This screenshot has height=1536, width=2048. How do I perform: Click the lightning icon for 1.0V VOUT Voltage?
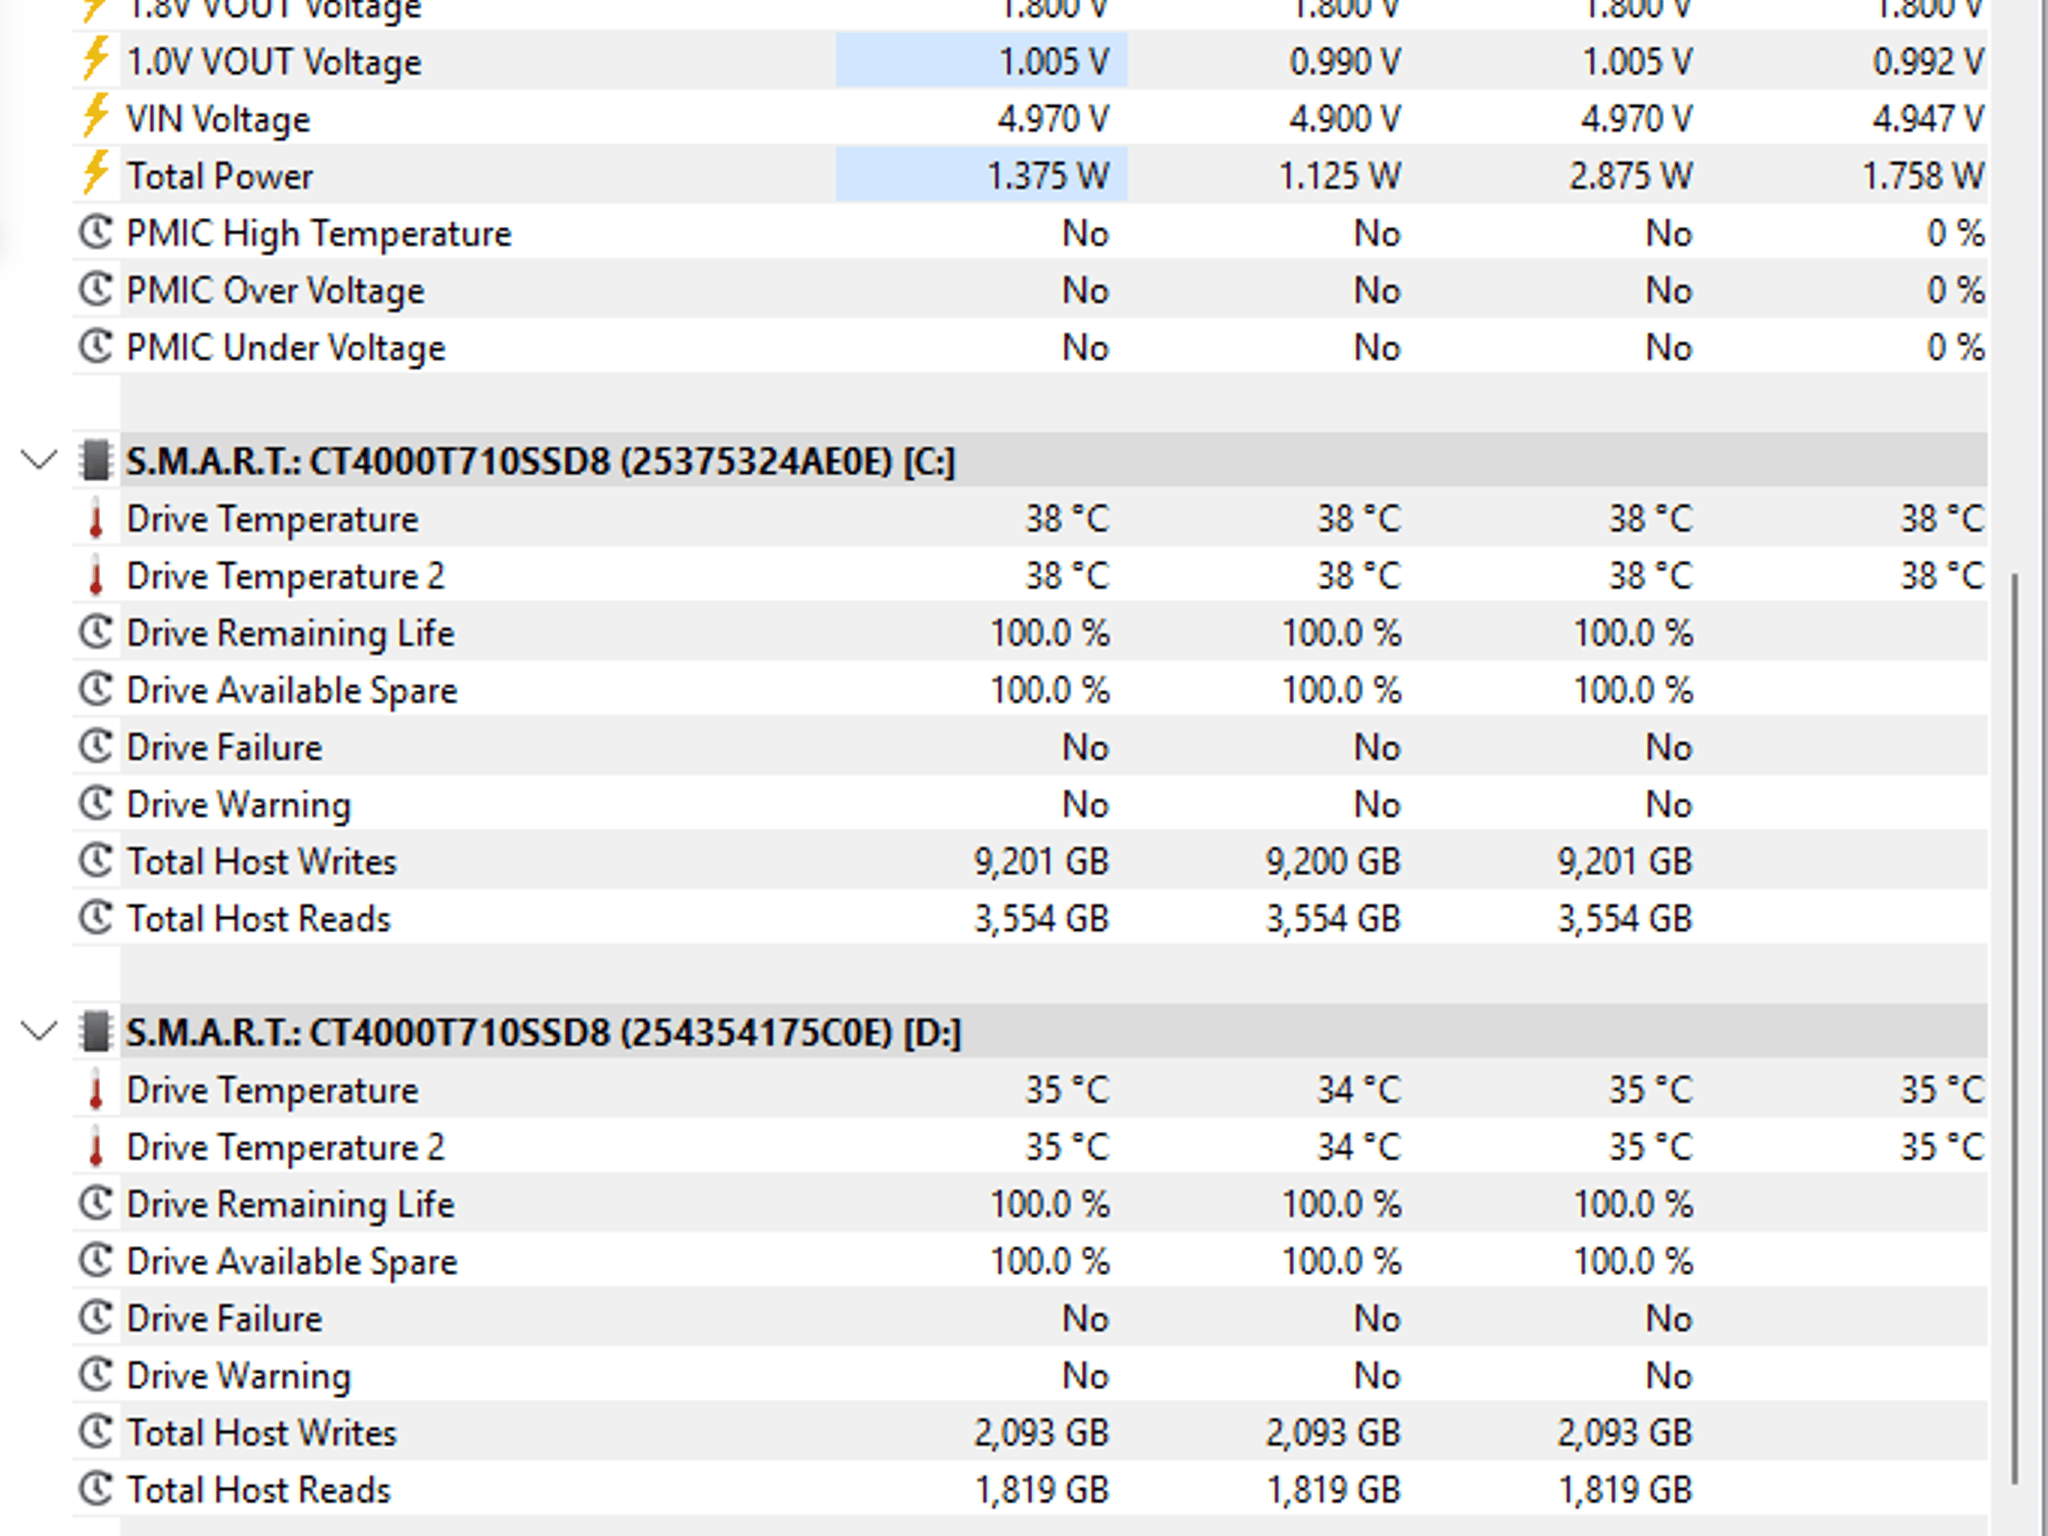[x=95, y=60]
